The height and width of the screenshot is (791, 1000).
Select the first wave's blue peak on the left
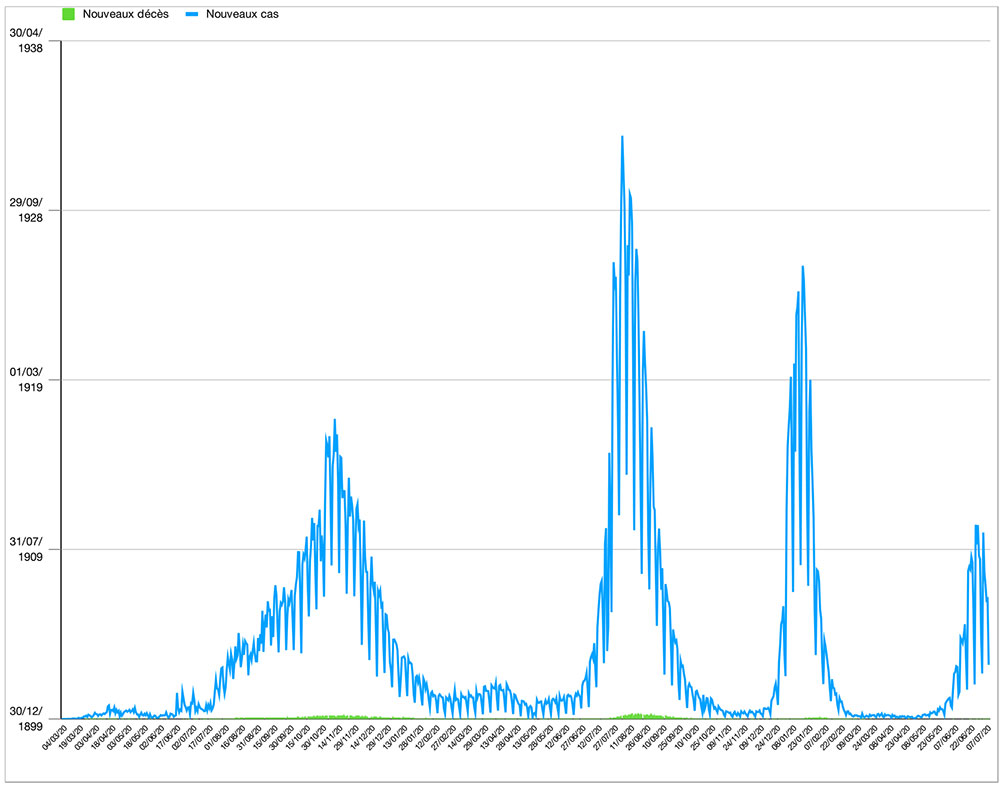coord(334,420)
